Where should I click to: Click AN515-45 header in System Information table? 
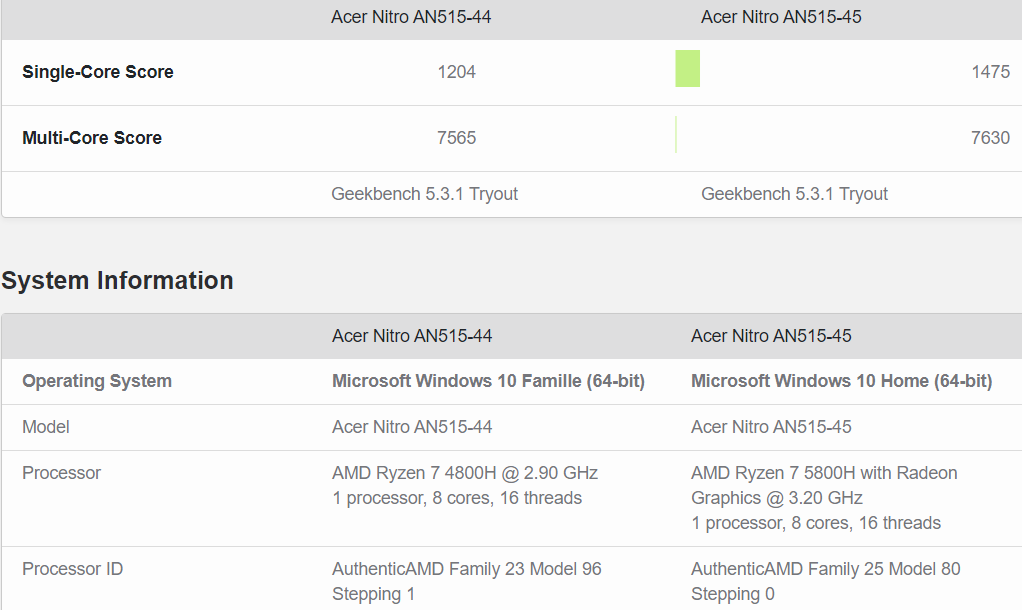click(x=771, y=336)
